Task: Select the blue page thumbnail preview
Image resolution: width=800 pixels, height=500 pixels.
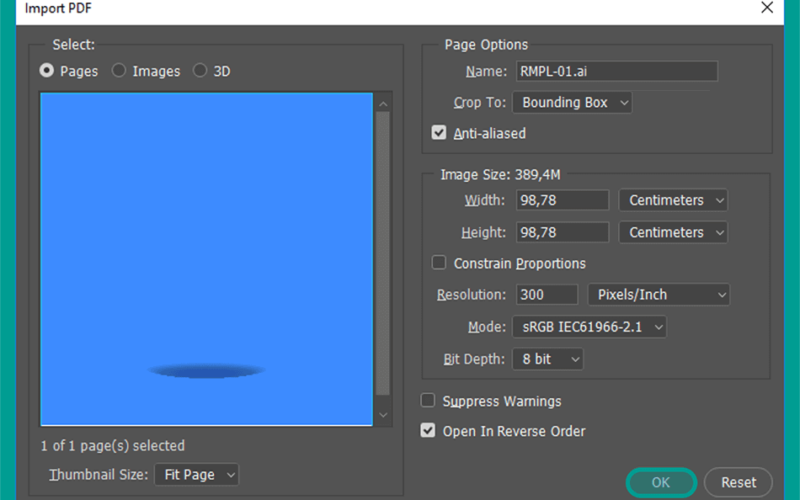Action: 207,259
